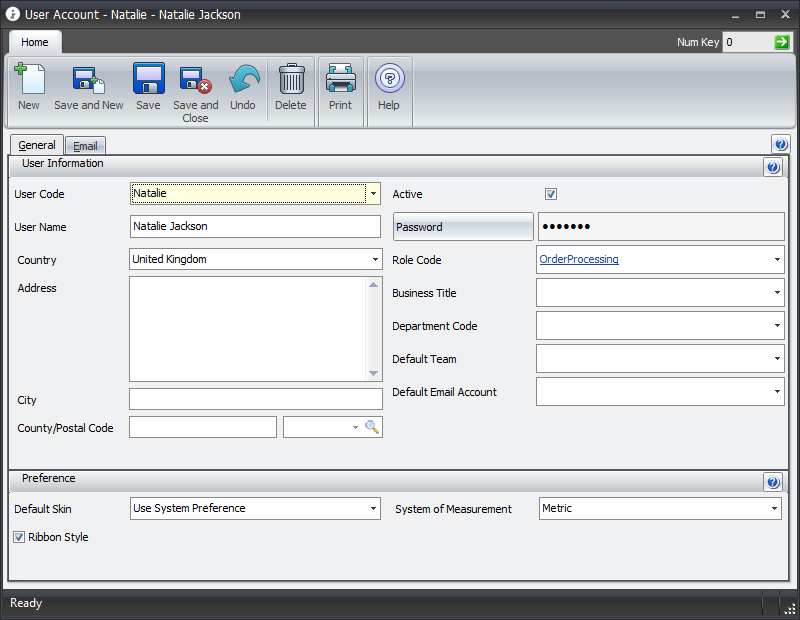Click the postal code search magnifier
Image resolution: width=800 pixels, height=620 pixels.
coord(372,427)
